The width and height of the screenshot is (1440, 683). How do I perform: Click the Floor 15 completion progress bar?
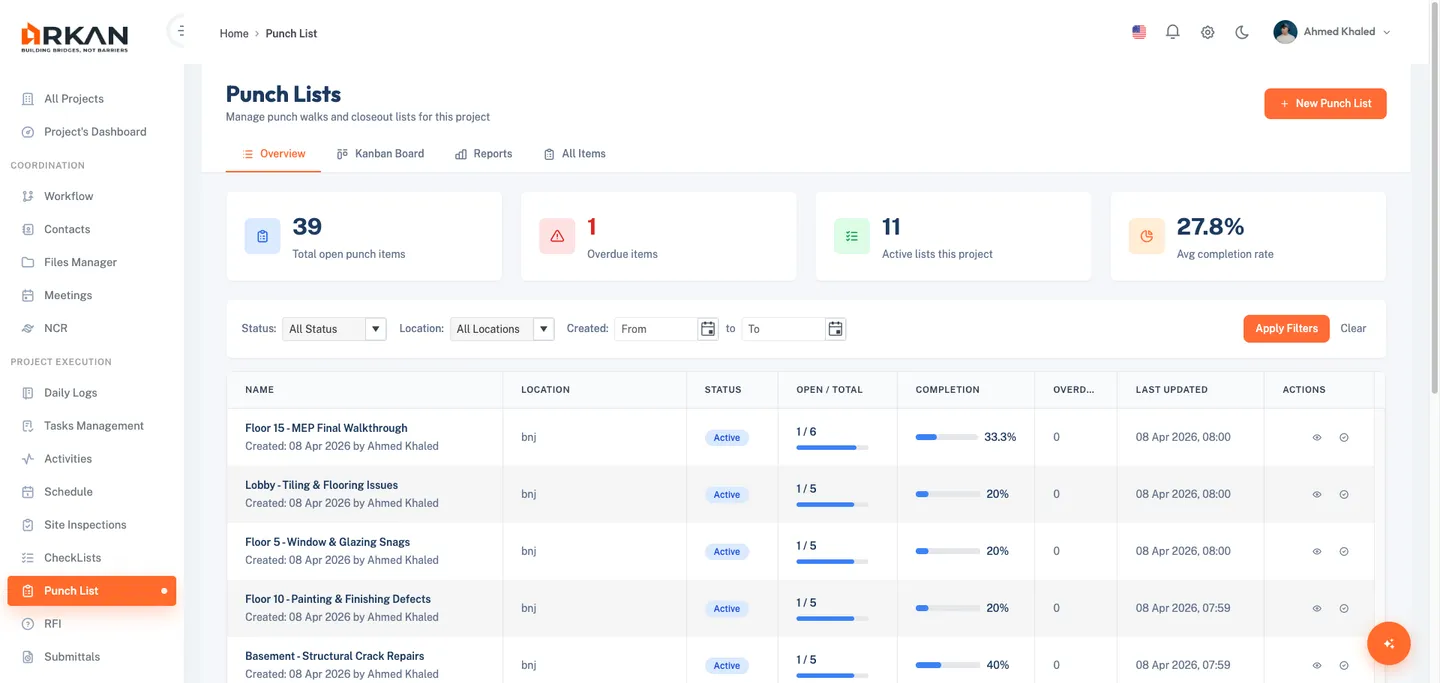point(946,437)
